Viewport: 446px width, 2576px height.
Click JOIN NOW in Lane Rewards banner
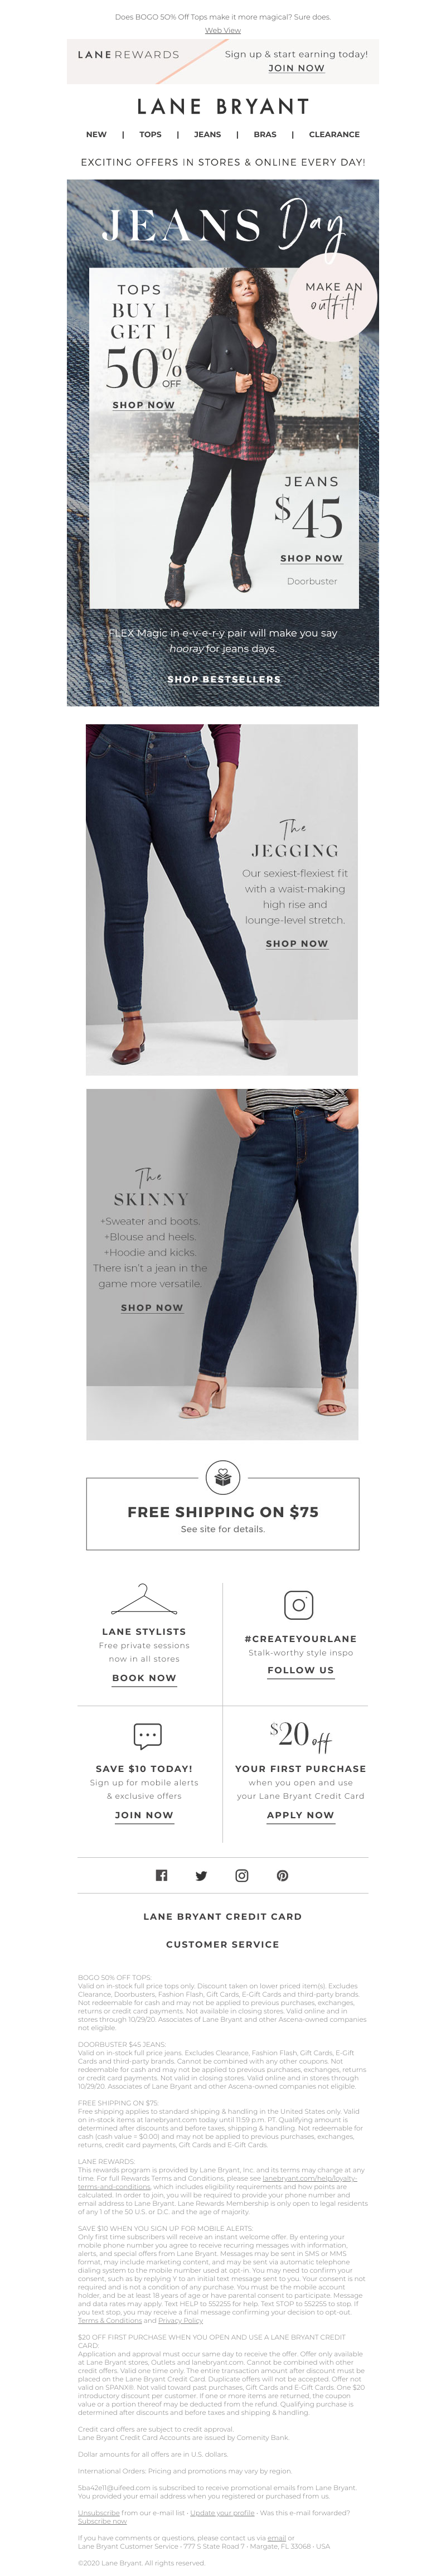(x=296, y=68)
